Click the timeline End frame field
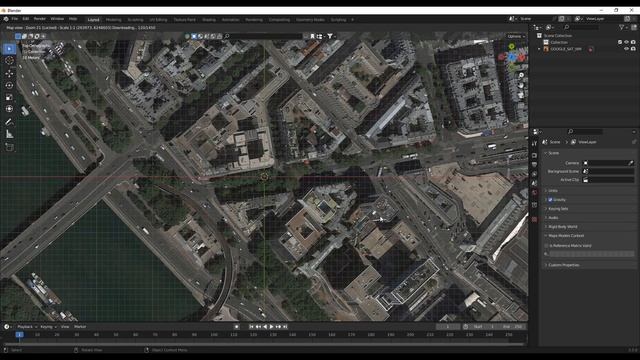The height and width of the screenshot is (360, 640). click(512, 327)
